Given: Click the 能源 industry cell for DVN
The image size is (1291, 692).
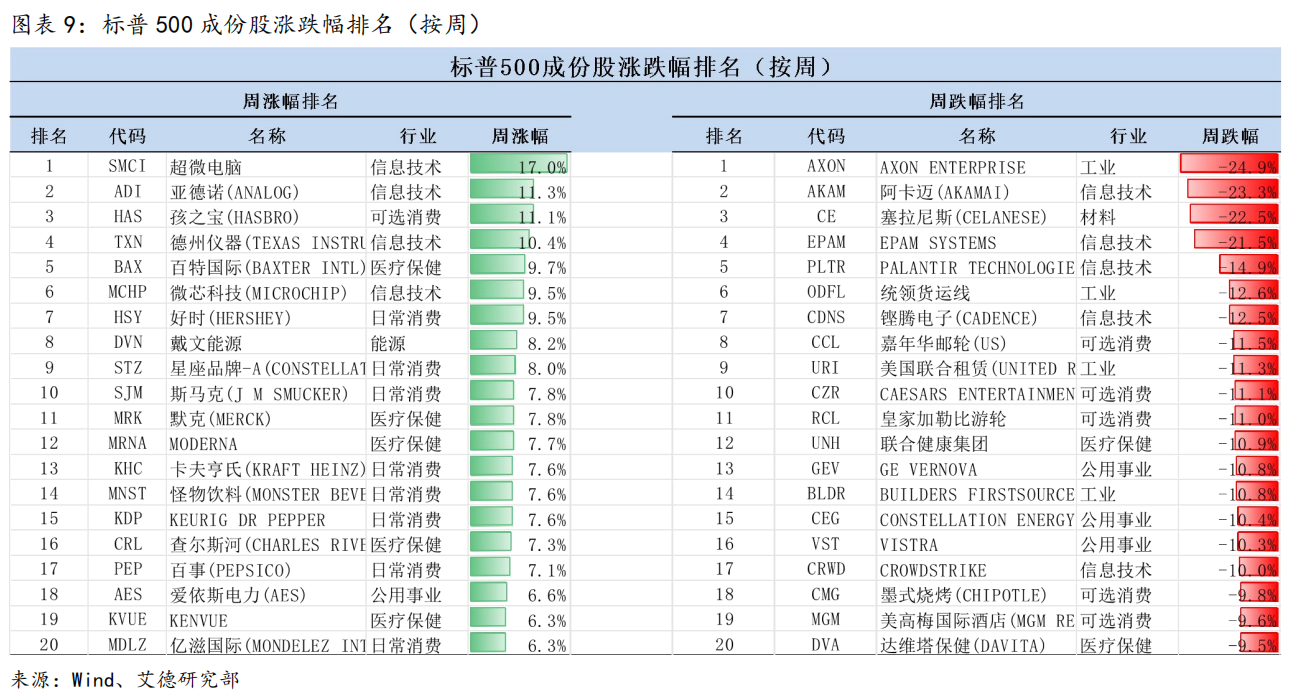Looking at the screenshot, I should [388, 343].
